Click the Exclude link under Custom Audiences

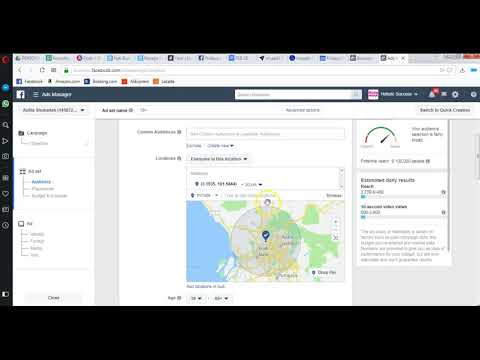coord(194,146)
